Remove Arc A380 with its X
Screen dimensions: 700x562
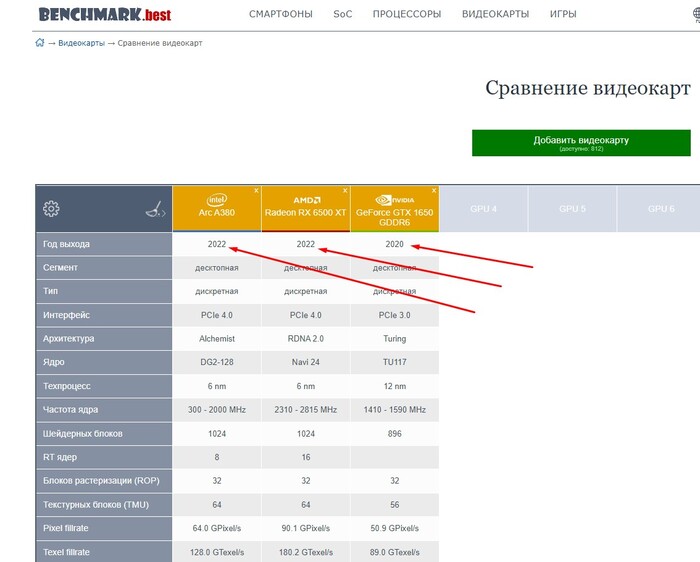coord(256,191)
